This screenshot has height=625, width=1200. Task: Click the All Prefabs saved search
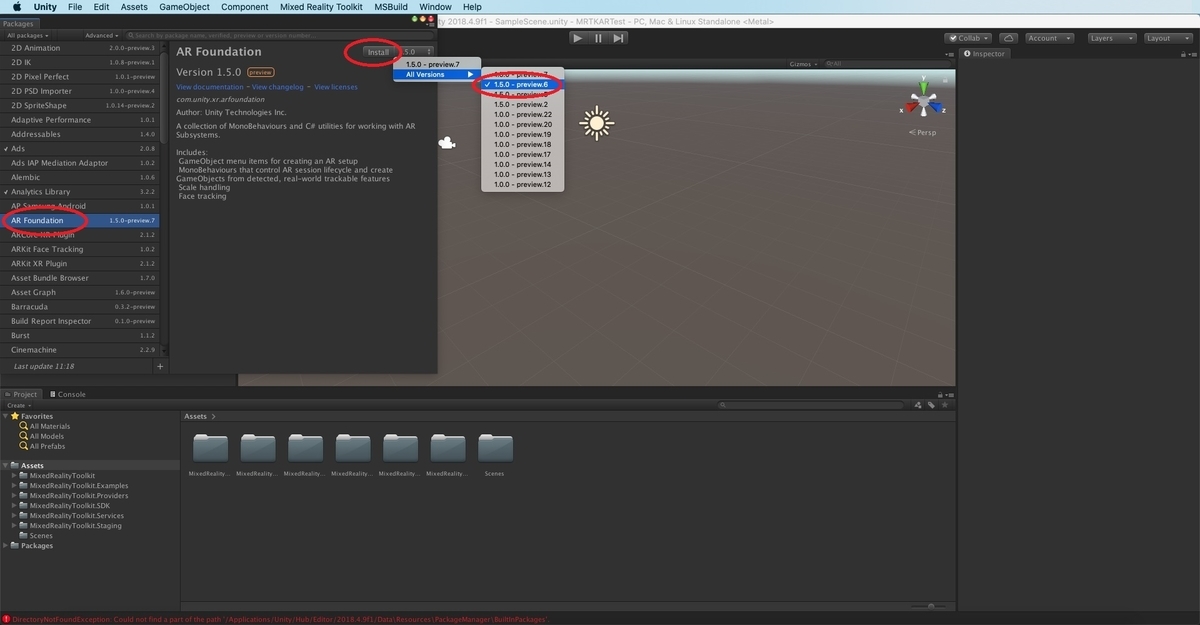tap(47, 446)
